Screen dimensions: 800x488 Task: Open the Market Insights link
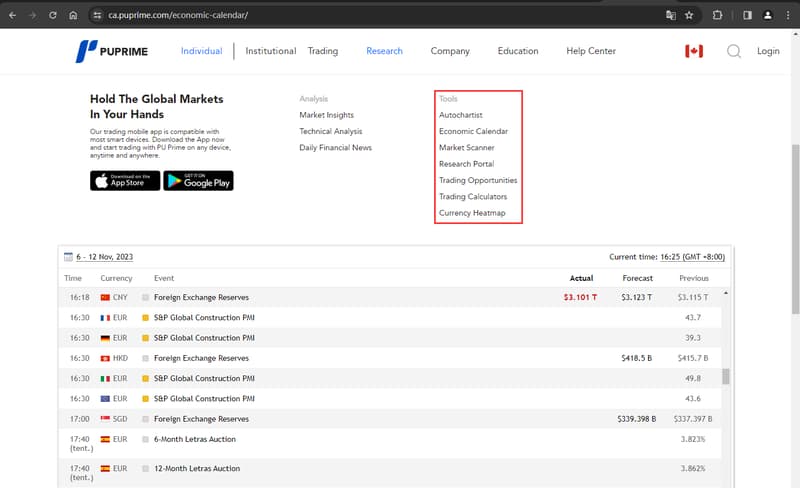[x=327, y=115]
